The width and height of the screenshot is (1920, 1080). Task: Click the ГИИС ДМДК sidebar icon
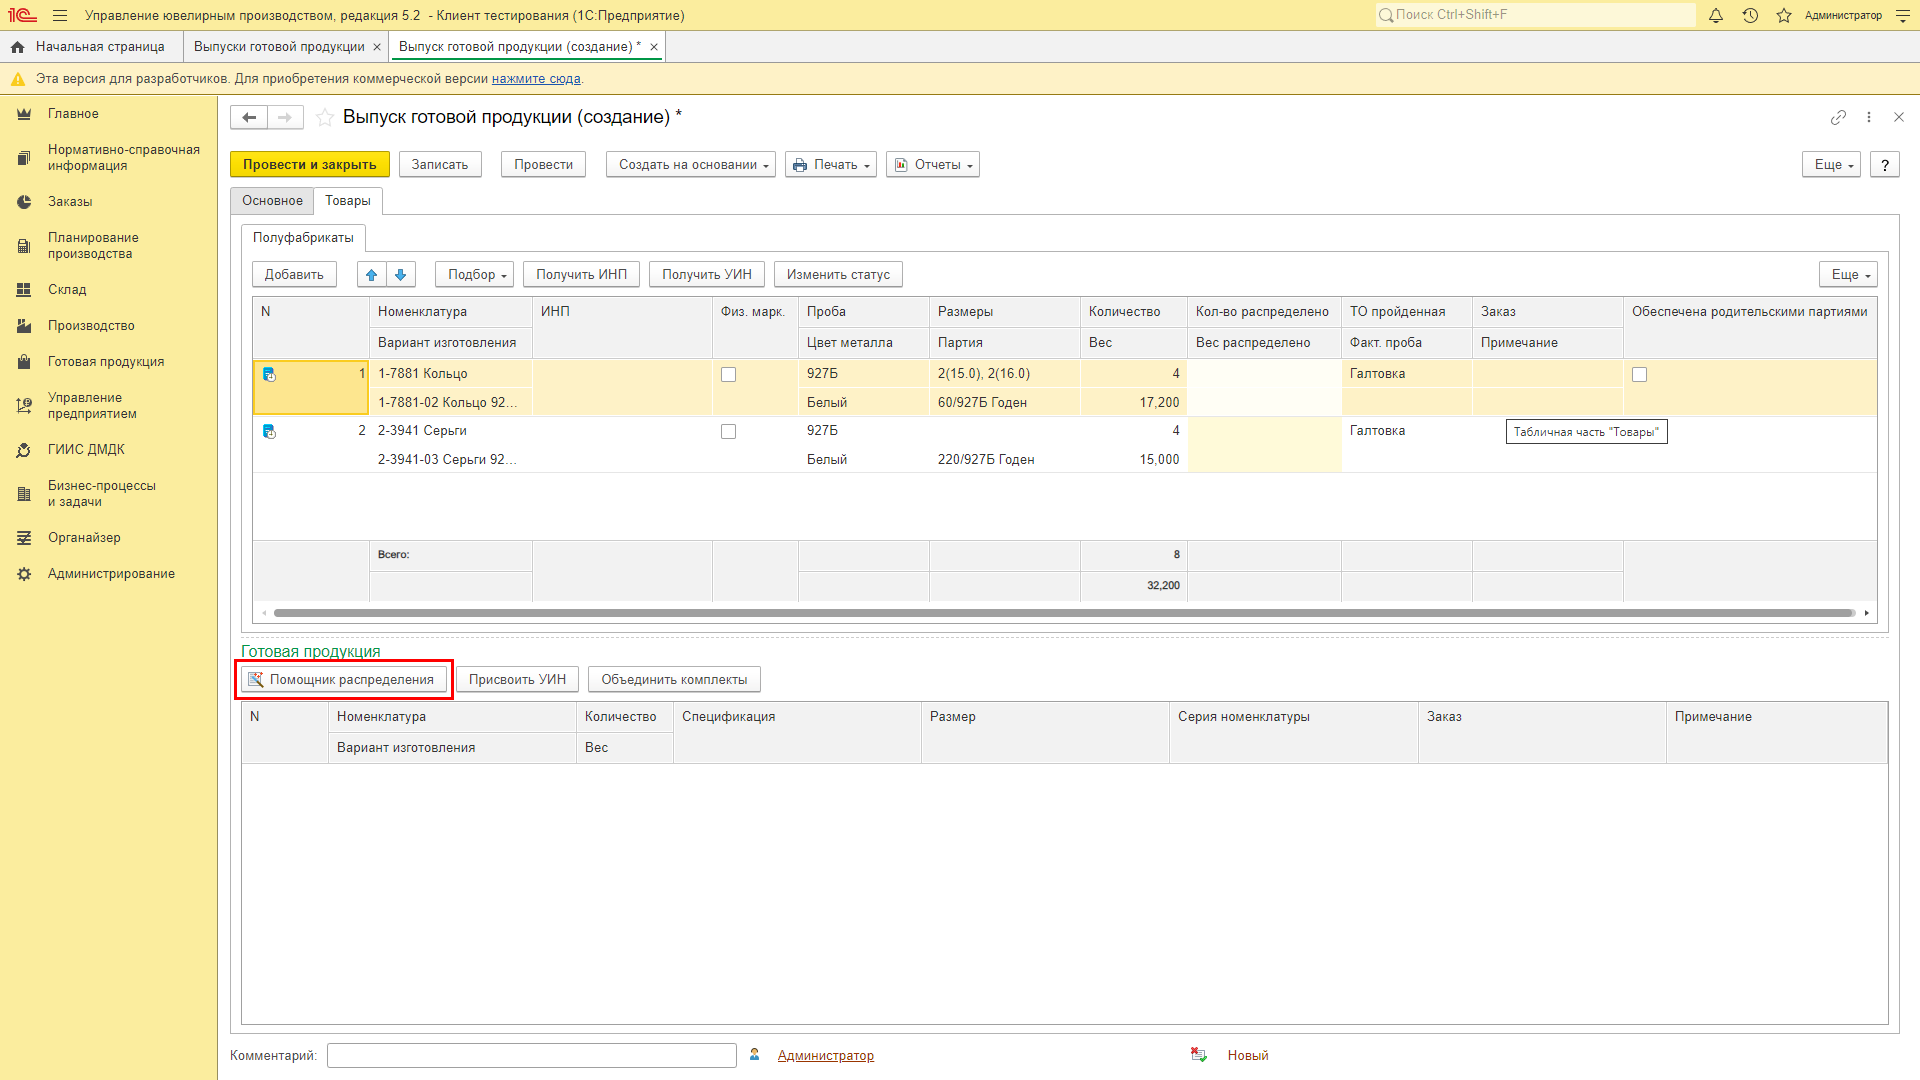(x=24, y=450)
